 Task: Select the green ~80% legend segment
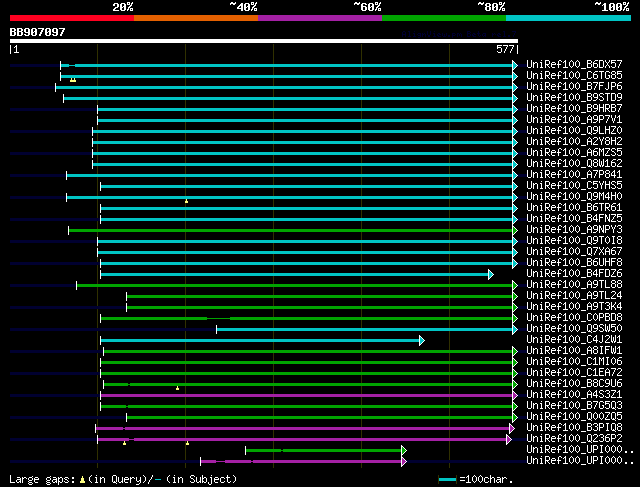[x=443, y=17]
